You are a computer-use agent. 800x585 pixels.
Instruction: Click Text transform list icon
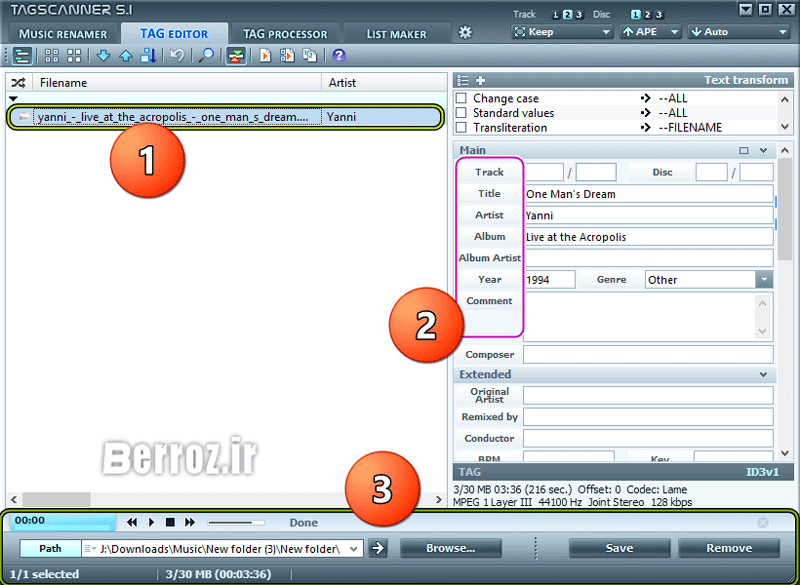(463, 80)
